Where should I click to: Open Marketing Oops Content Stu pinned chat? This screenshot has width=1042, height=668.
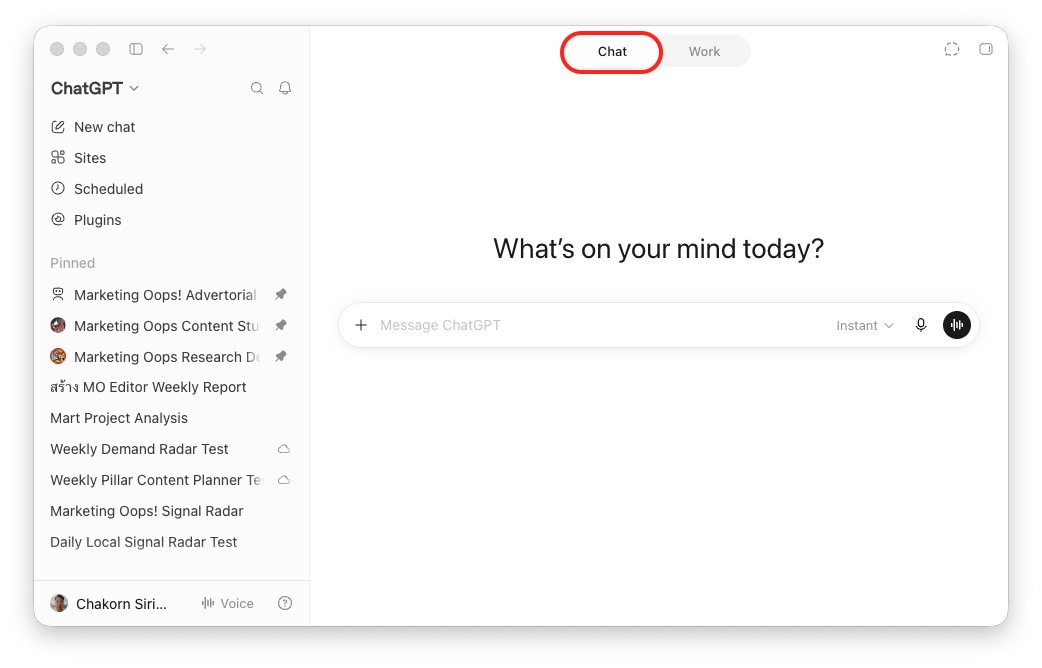pyautogui.click(x=166, y=326)
